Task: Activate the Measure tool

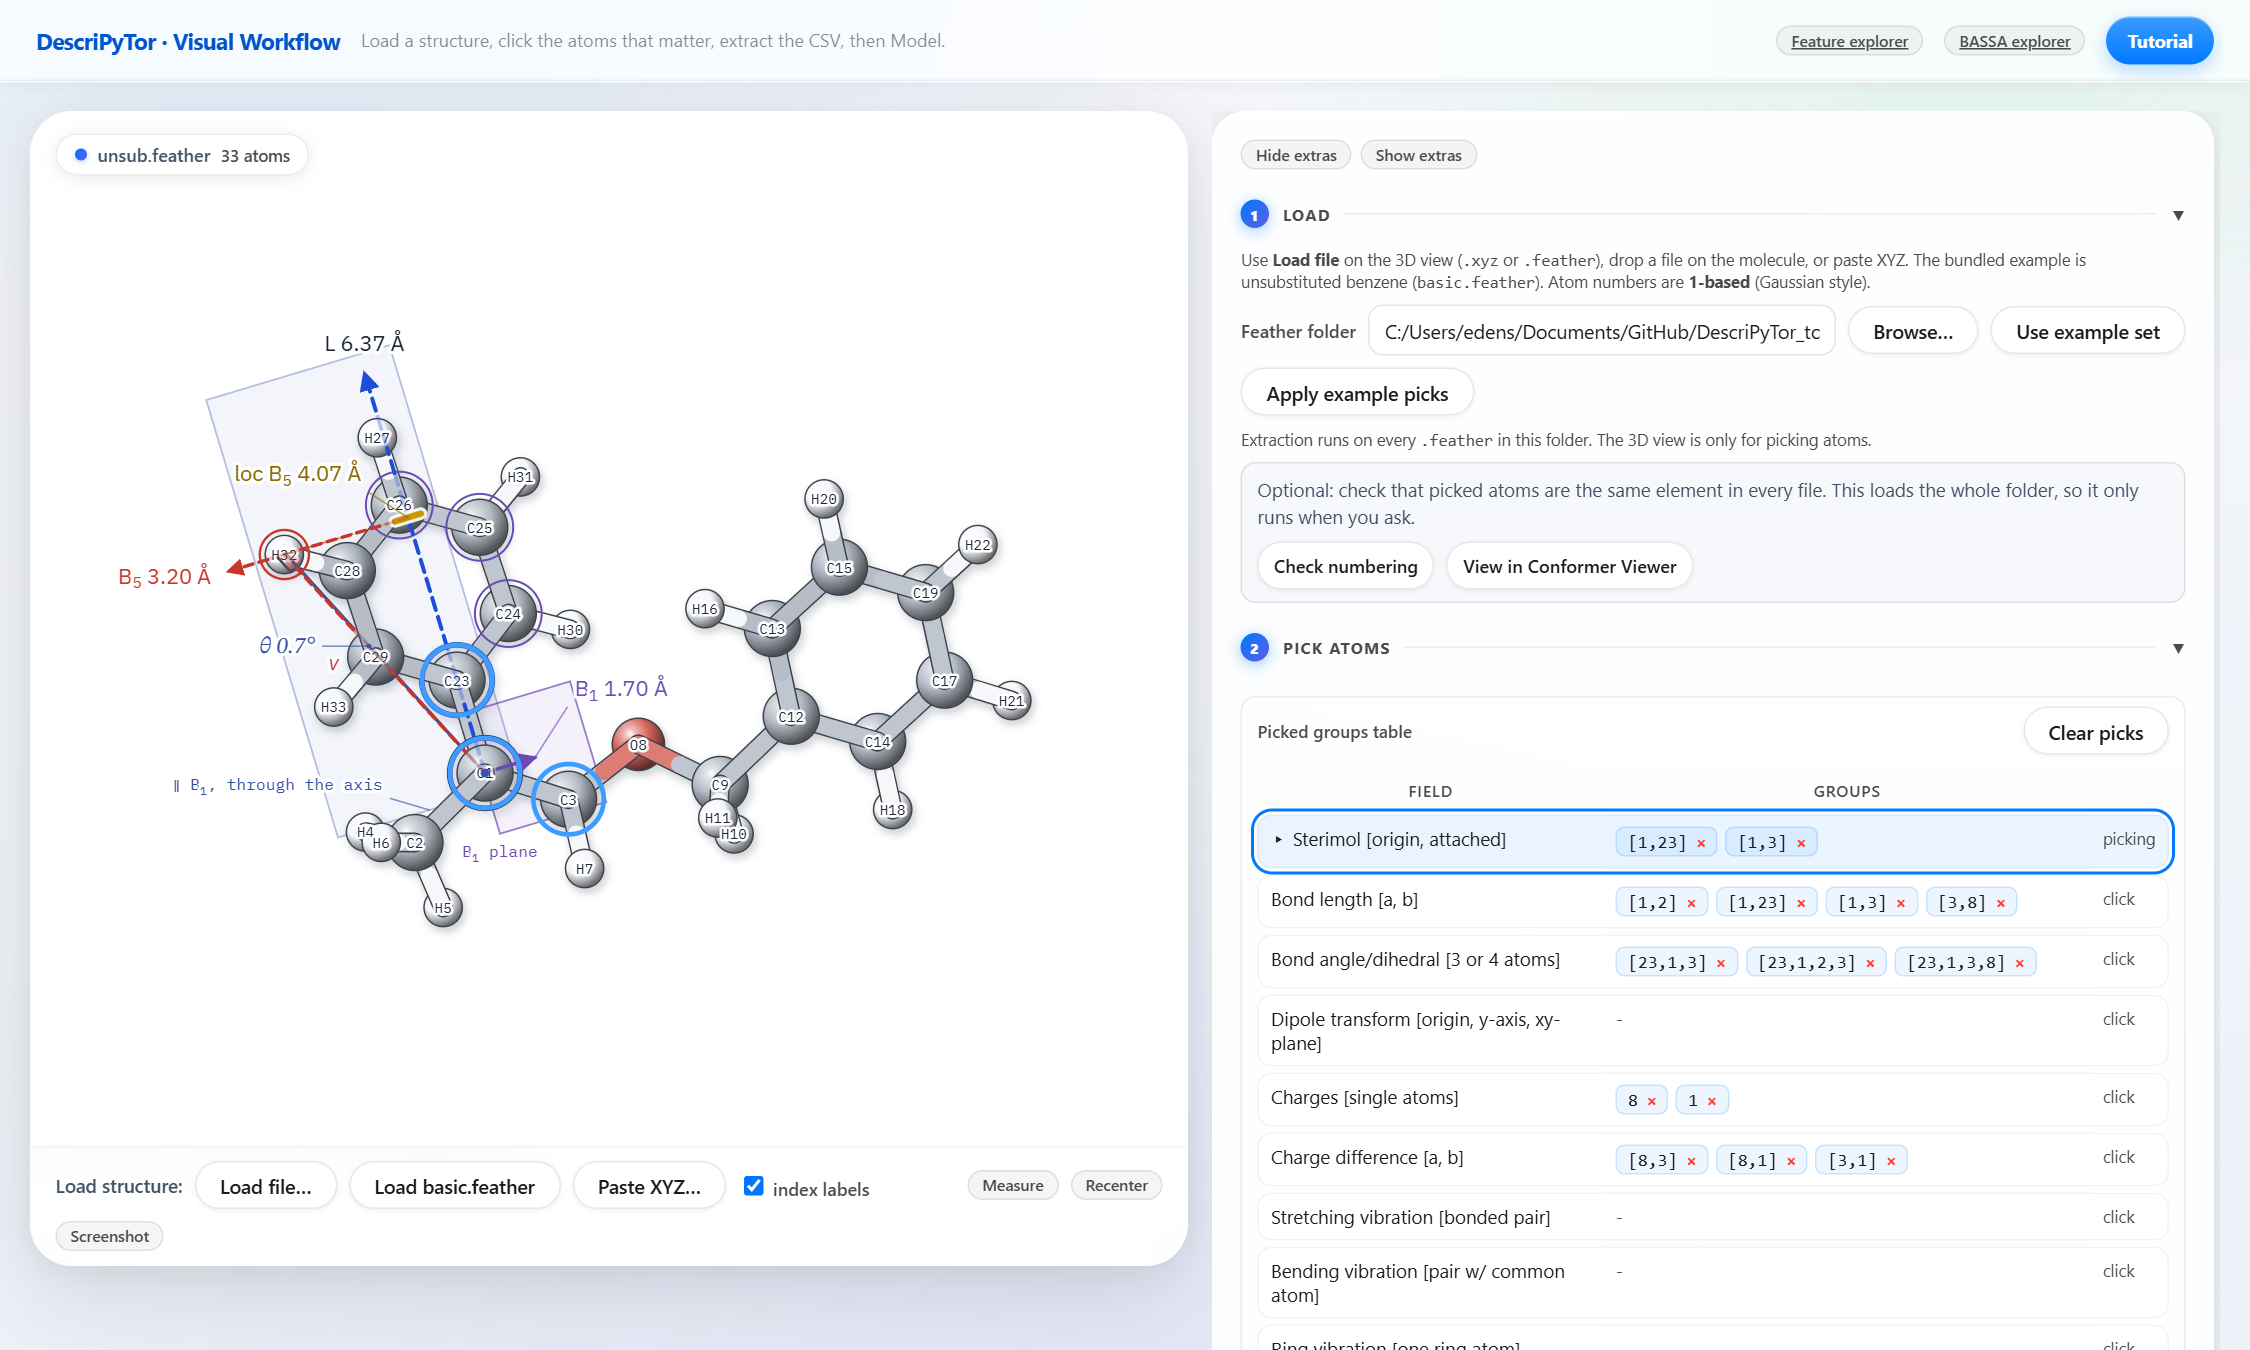Action: [x=1012, y=1185]
